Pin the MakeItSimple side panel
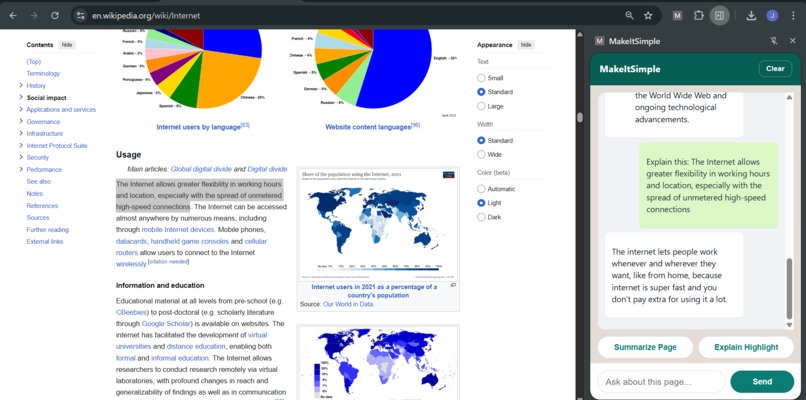Viewport: 806px width, 400px height. (774, 41)
